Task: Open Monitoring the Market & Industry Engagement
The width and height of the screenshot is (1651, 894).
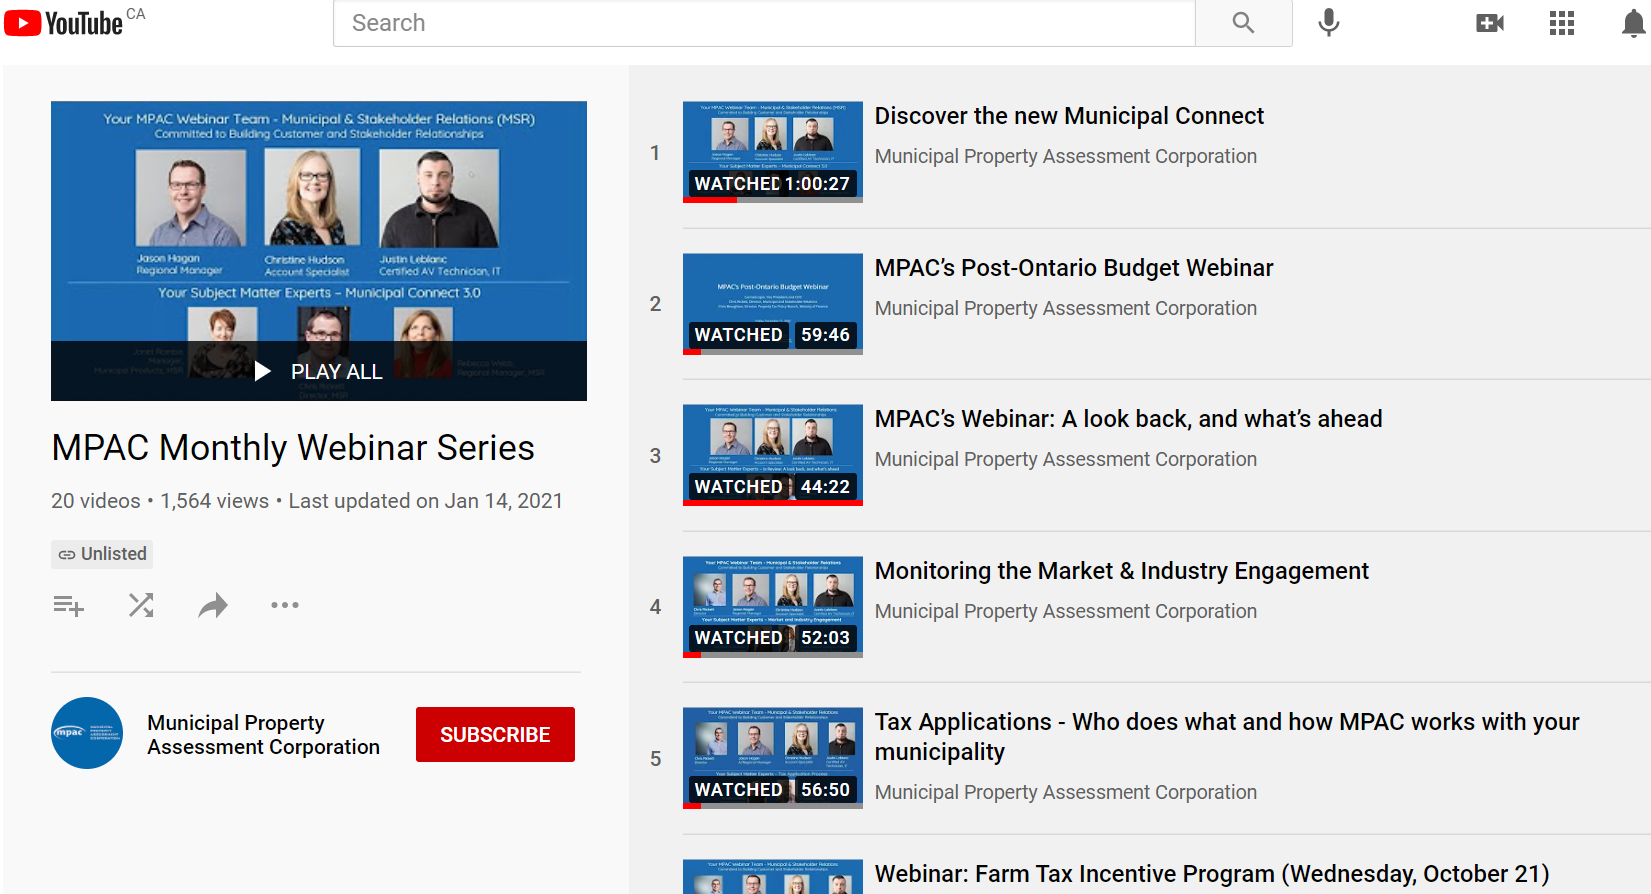Action: tap(1121, 571)
